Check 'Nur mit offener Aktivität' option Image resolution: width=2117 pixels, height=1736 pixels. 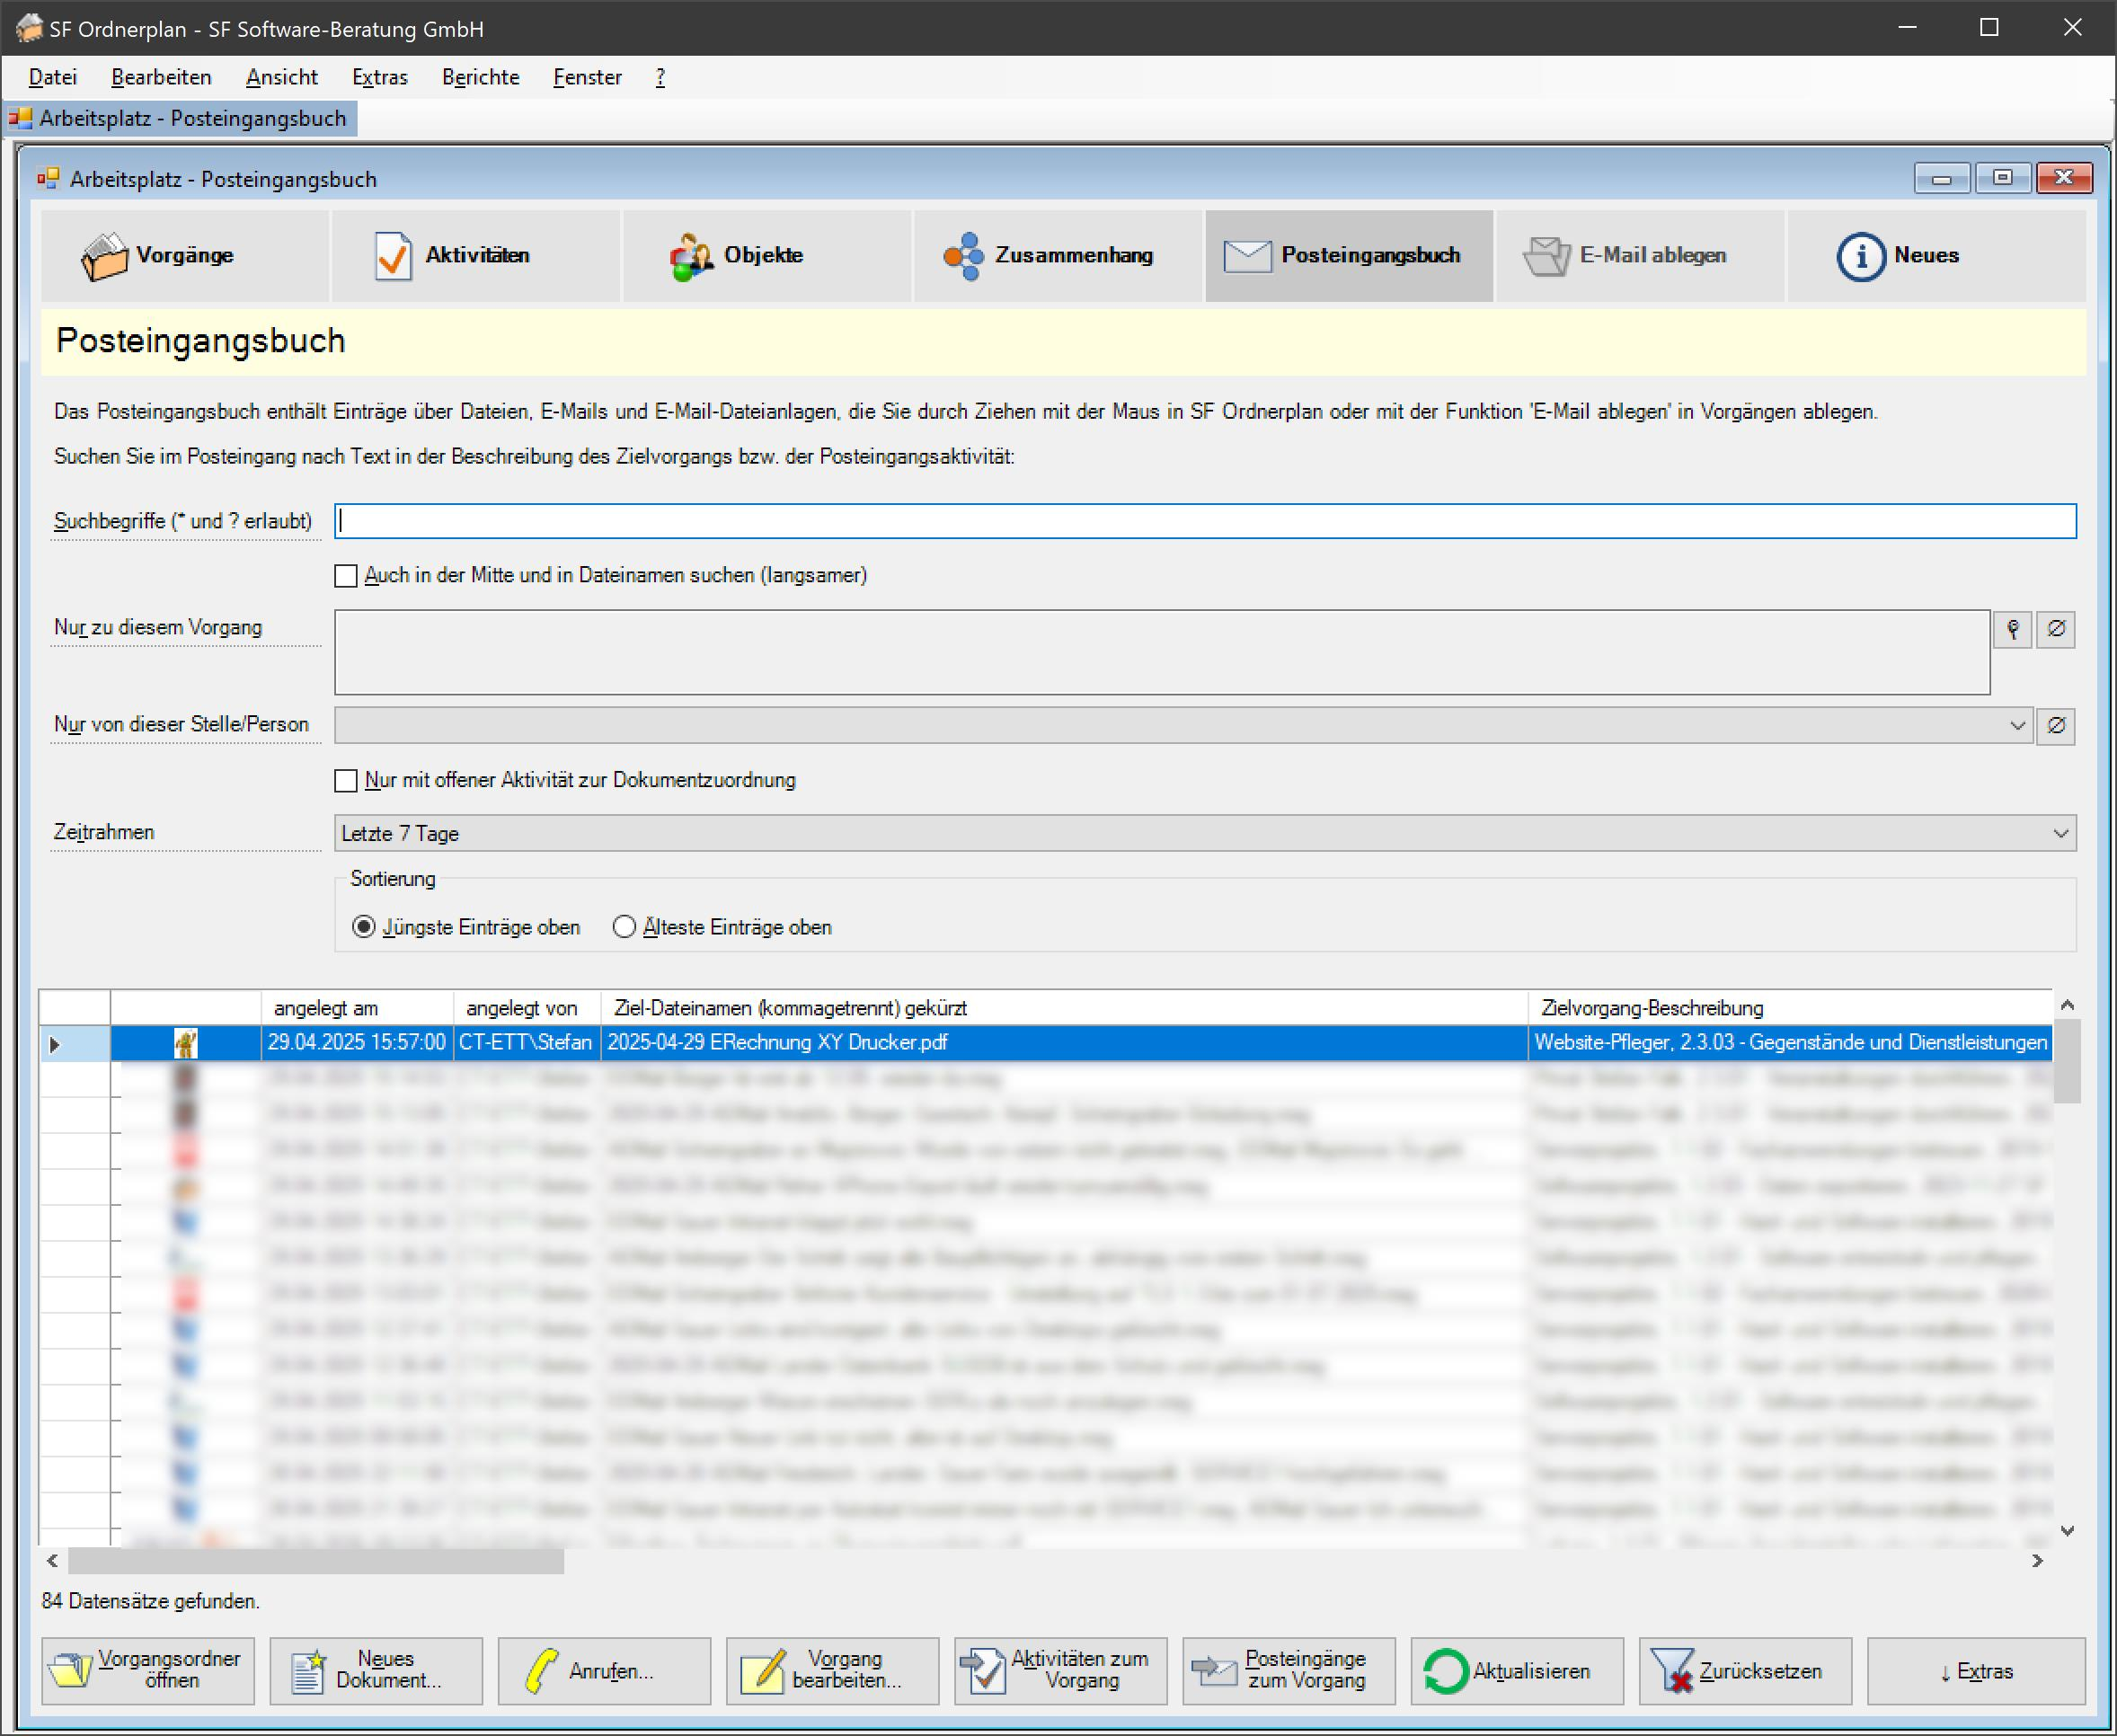coord(346,781)
